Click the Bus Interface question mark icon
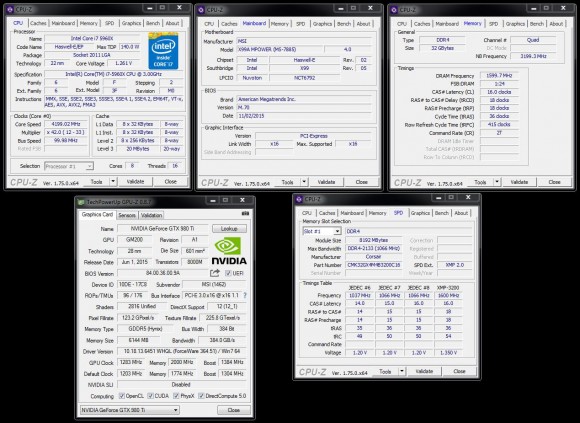 (x=245, y=295)
